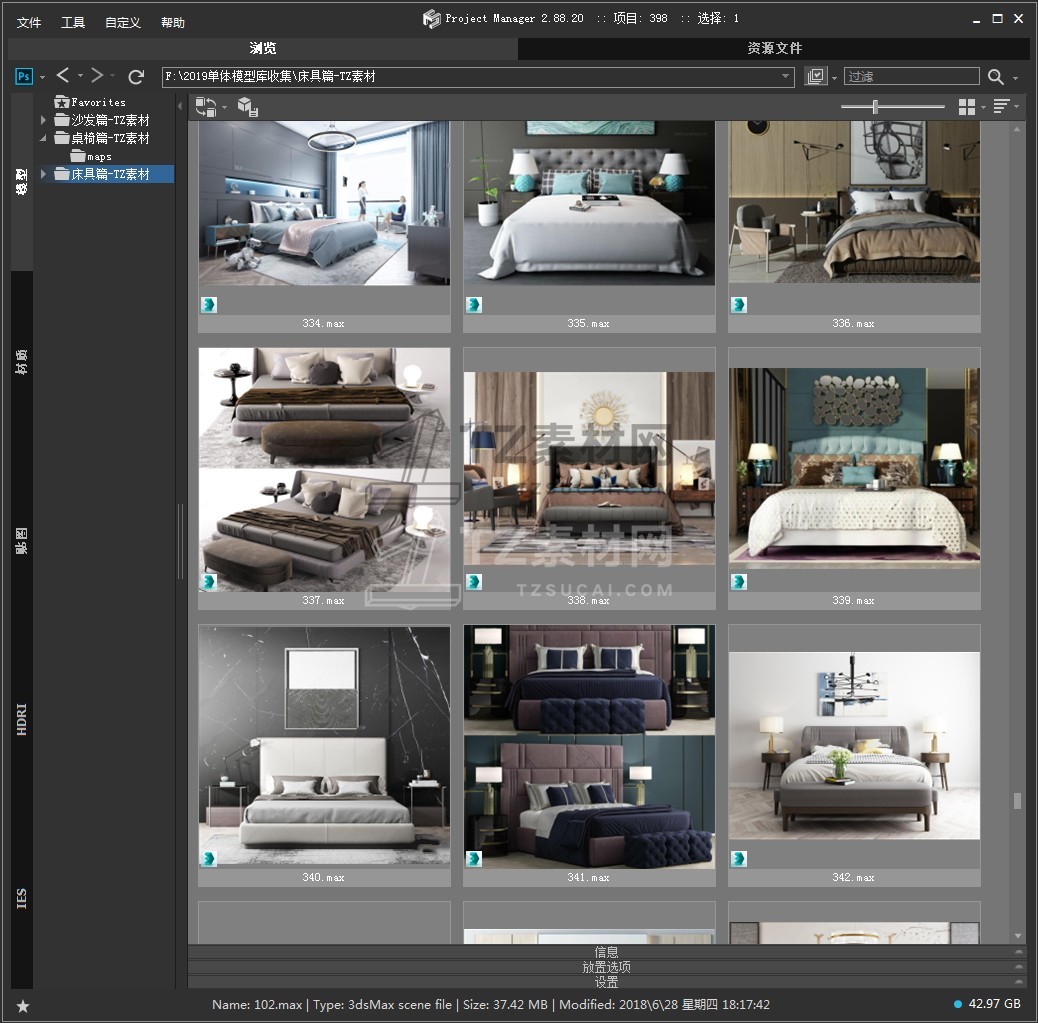Adjust the thumbnail size slider
The image size is (1038, 1023).
point(876,107)
